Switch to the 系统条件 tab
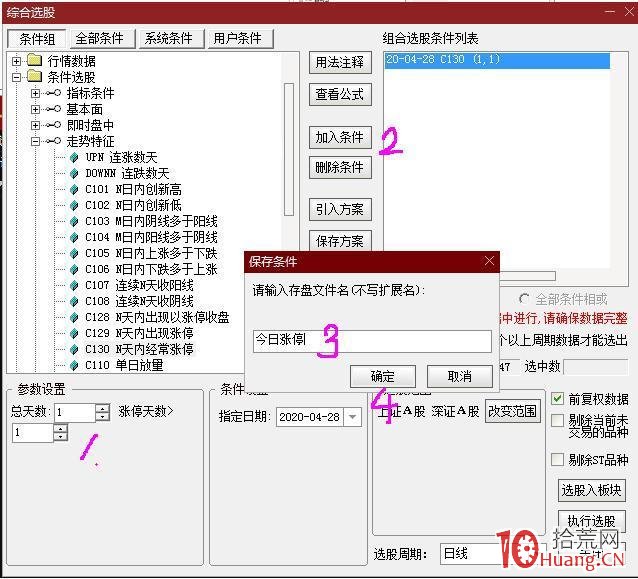Image resolution: width=638 pixels, height=579 pixels. pyautogui.click(x=171, y=39)
